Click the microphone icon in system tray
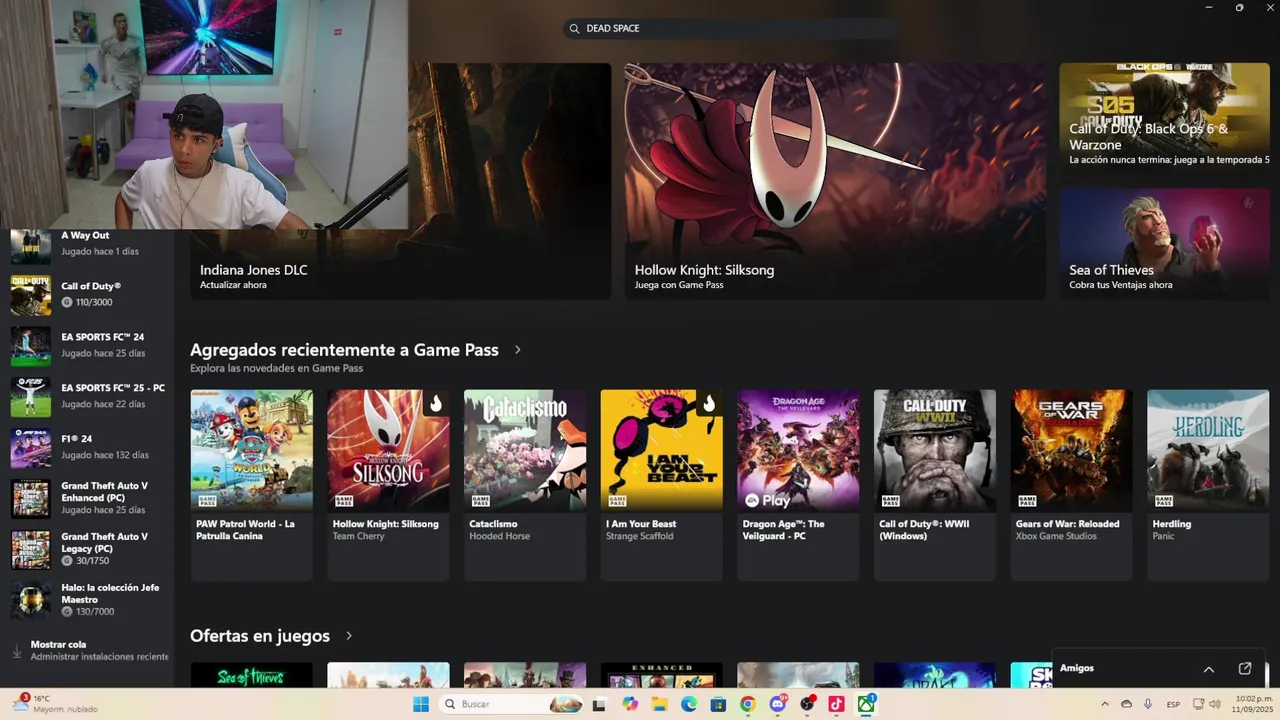 1148,704
